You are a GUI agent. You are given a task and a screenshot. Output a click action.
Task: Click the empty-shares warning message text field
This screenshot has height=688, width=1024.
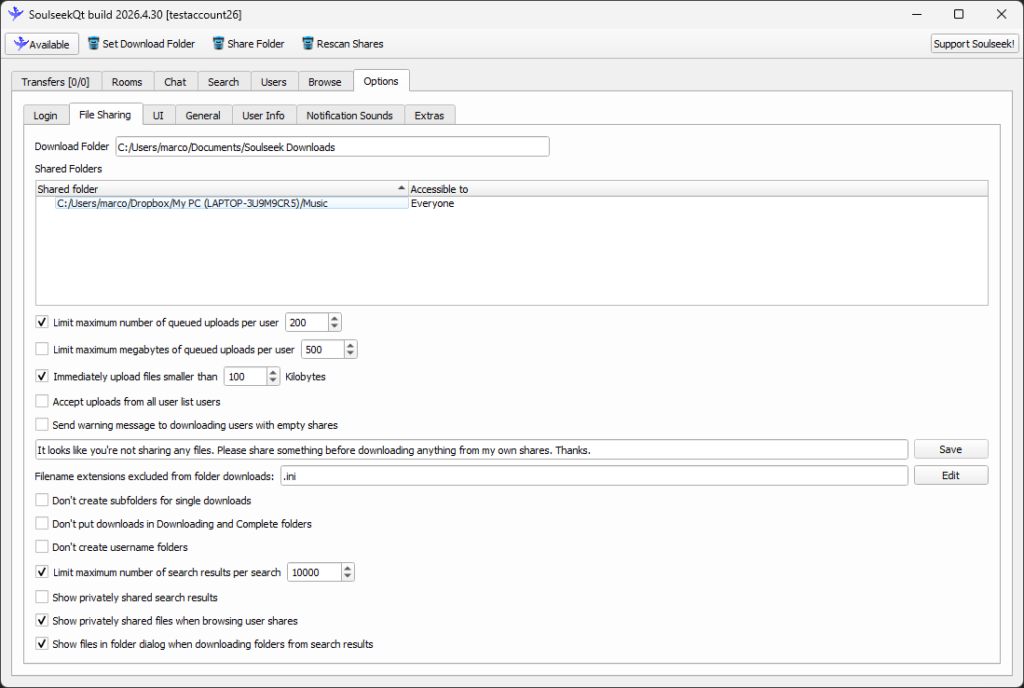tap(472, 450)
